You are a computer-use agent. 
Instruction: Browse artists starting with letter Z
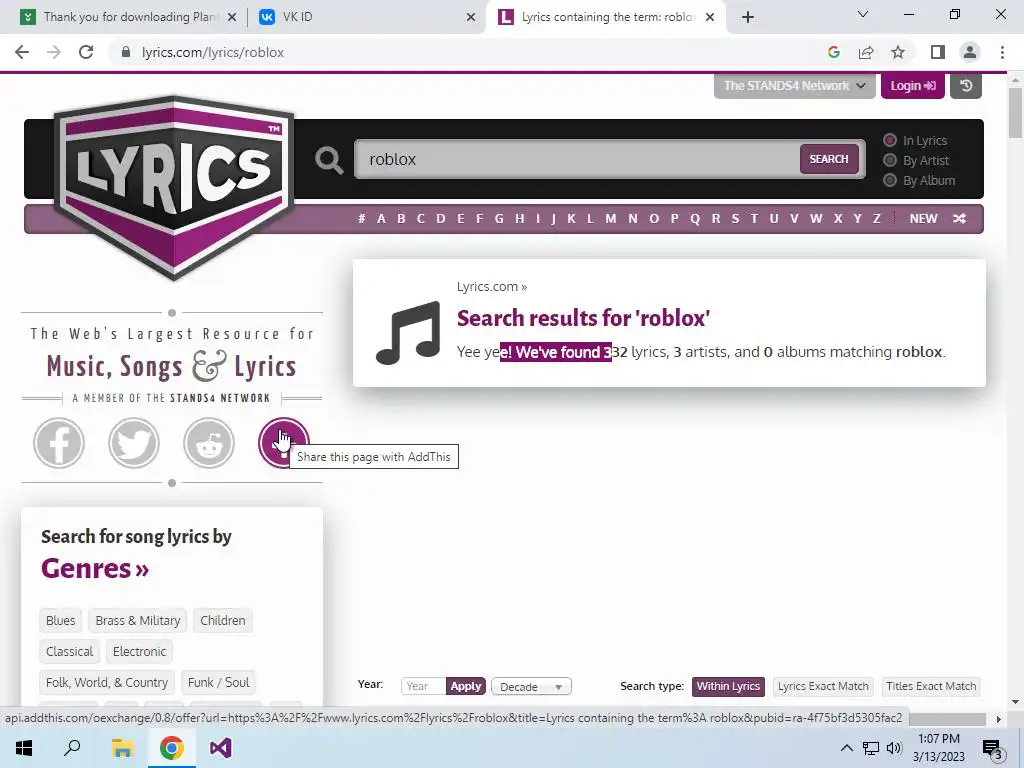(876, 219)
